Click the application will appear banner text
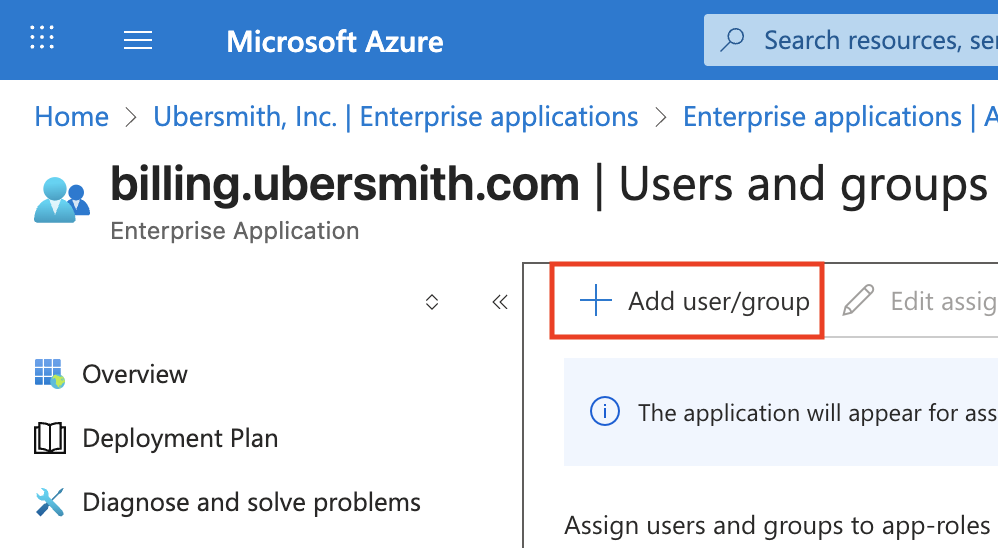This screenshot has height=548, width=998. [816, 412]
